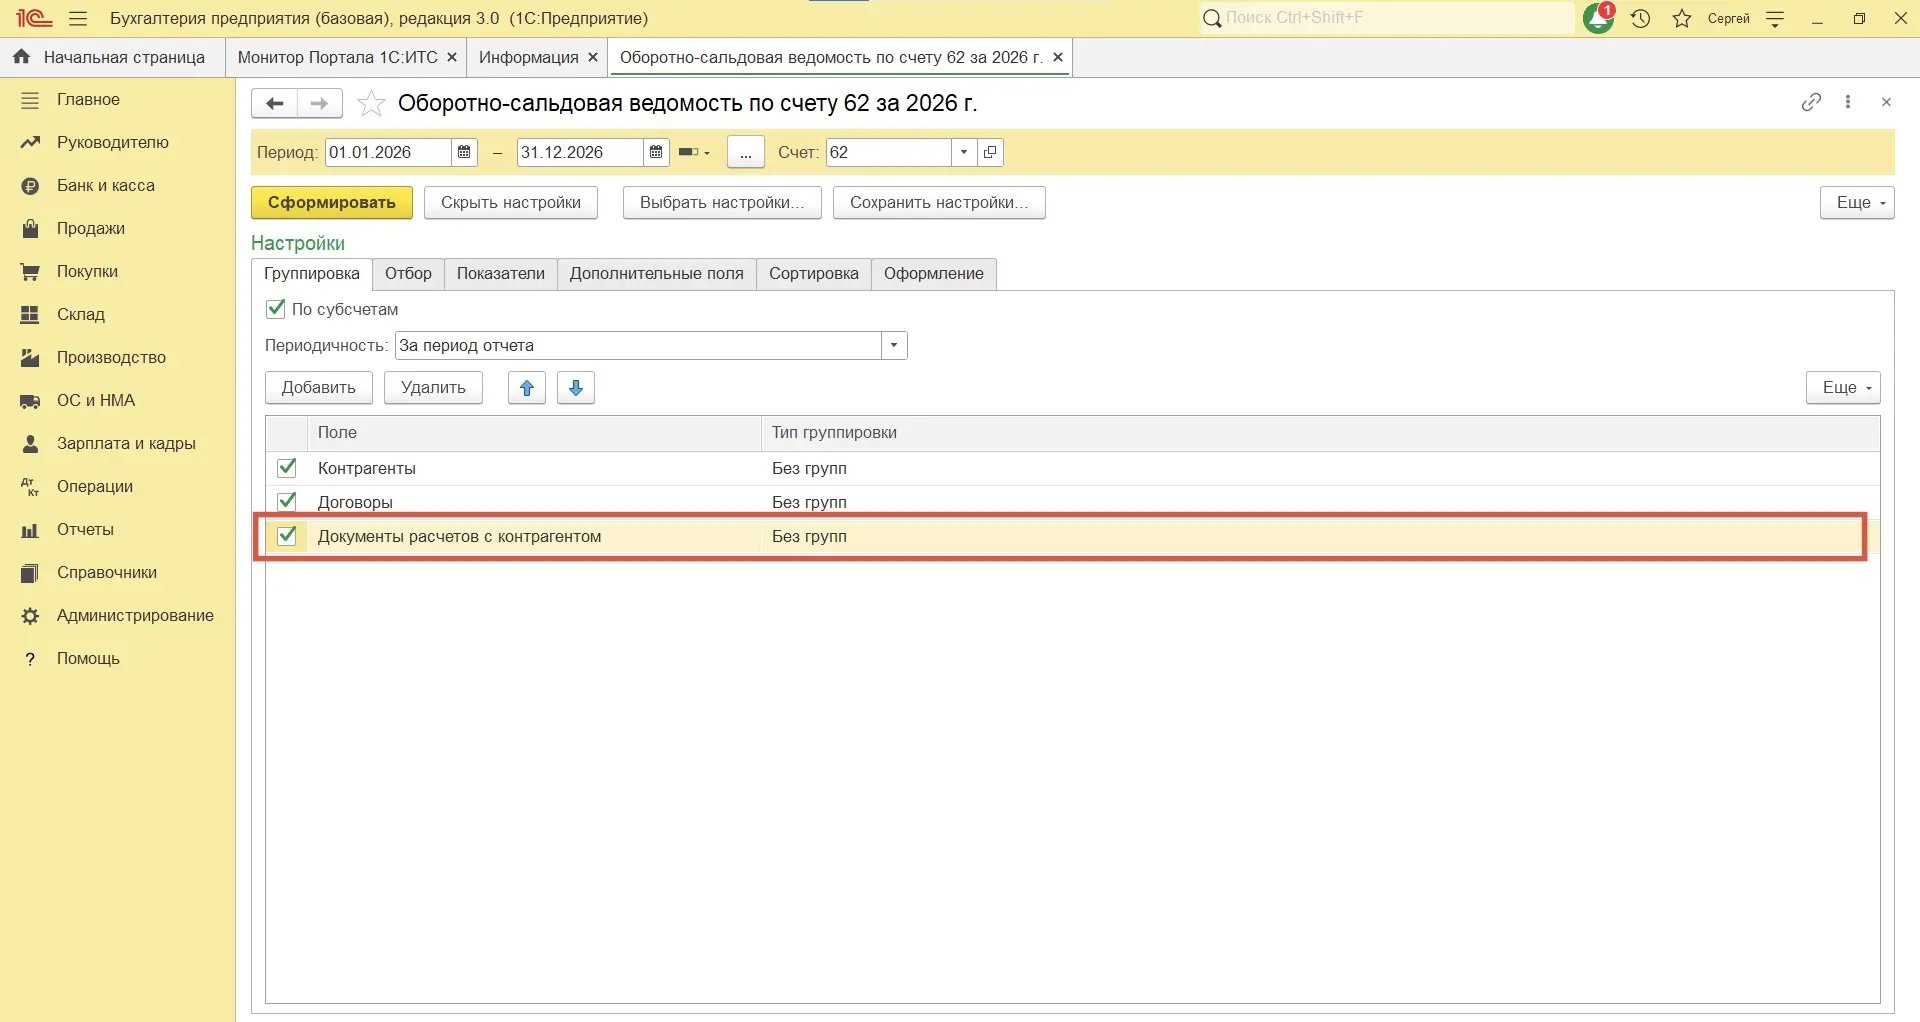Open Покупки section in sidebar
The image size is (1920, 1022).
pos(117,272)
